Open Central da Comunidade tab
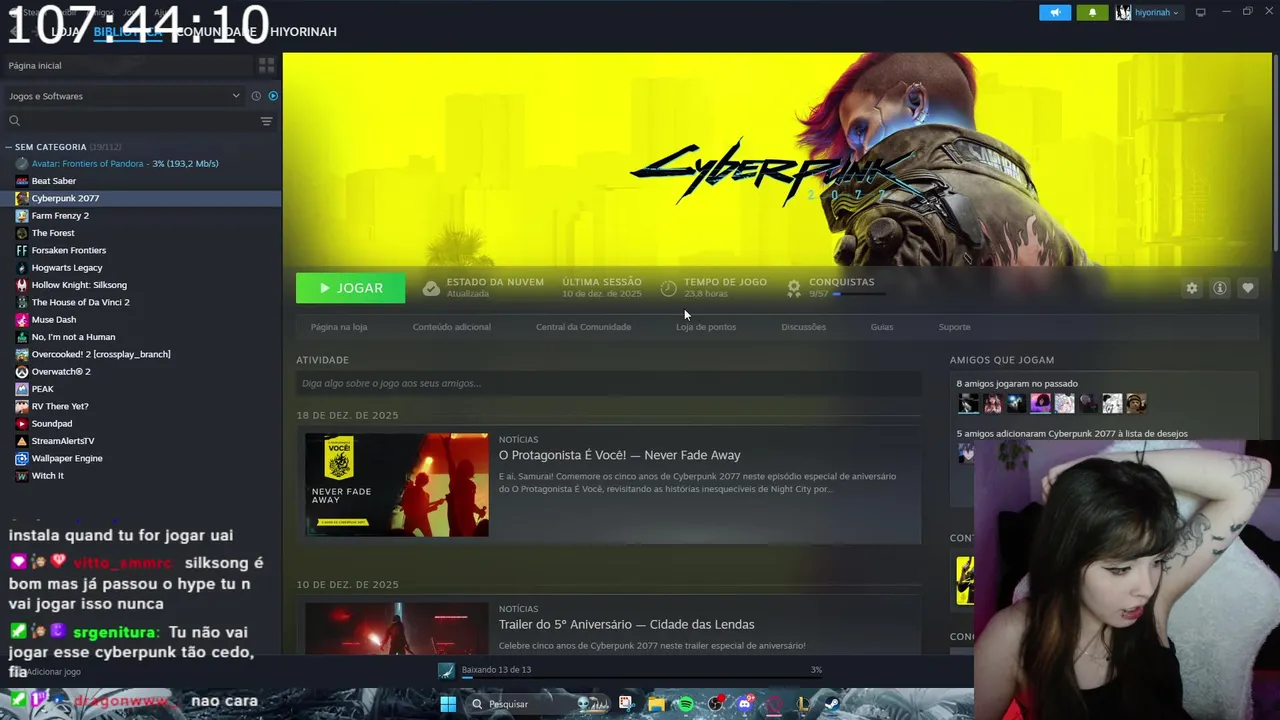1280x720 pixels. pyautogui.click(x=583, y=327)
